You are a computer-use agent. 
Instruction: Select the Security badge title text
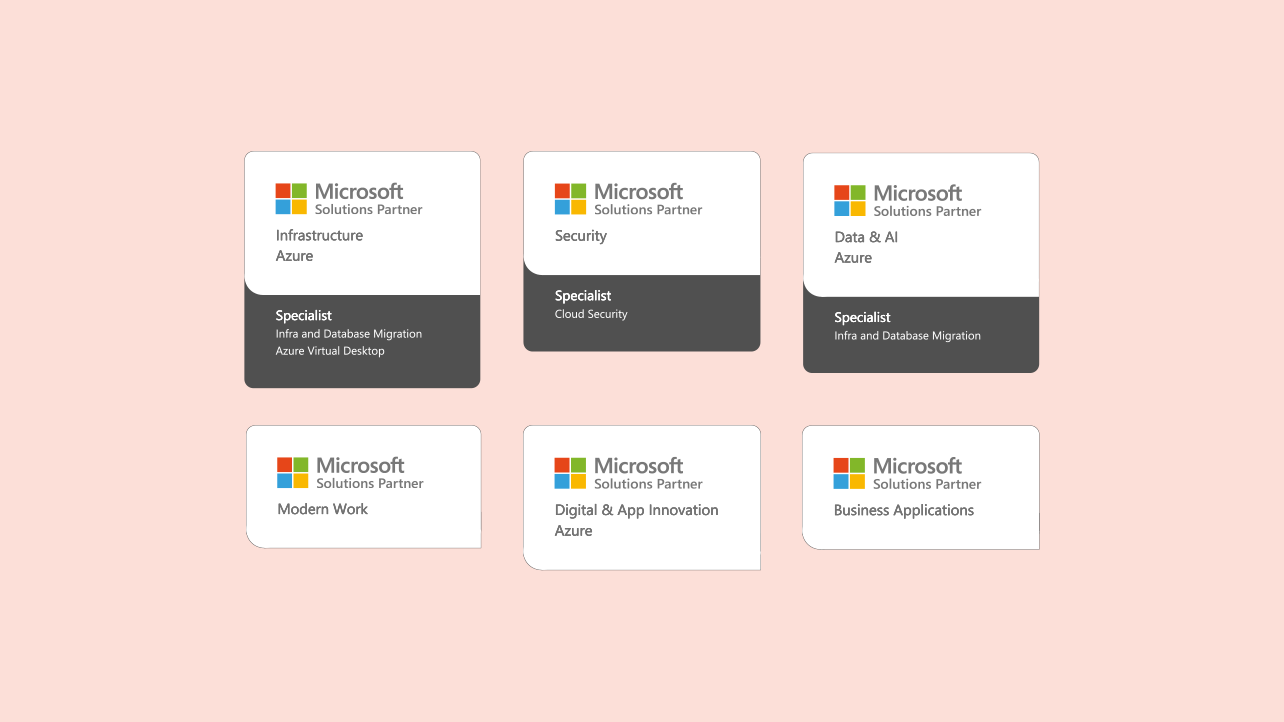pos(581,237)
